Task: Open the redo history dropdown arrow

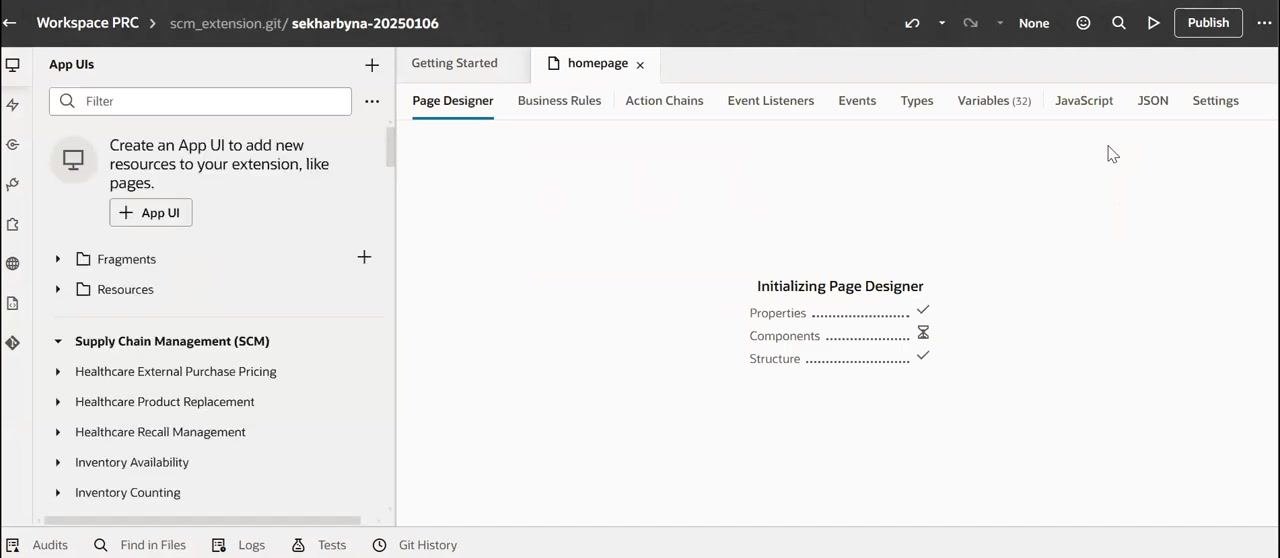Action: click(x=1000, y=23)
